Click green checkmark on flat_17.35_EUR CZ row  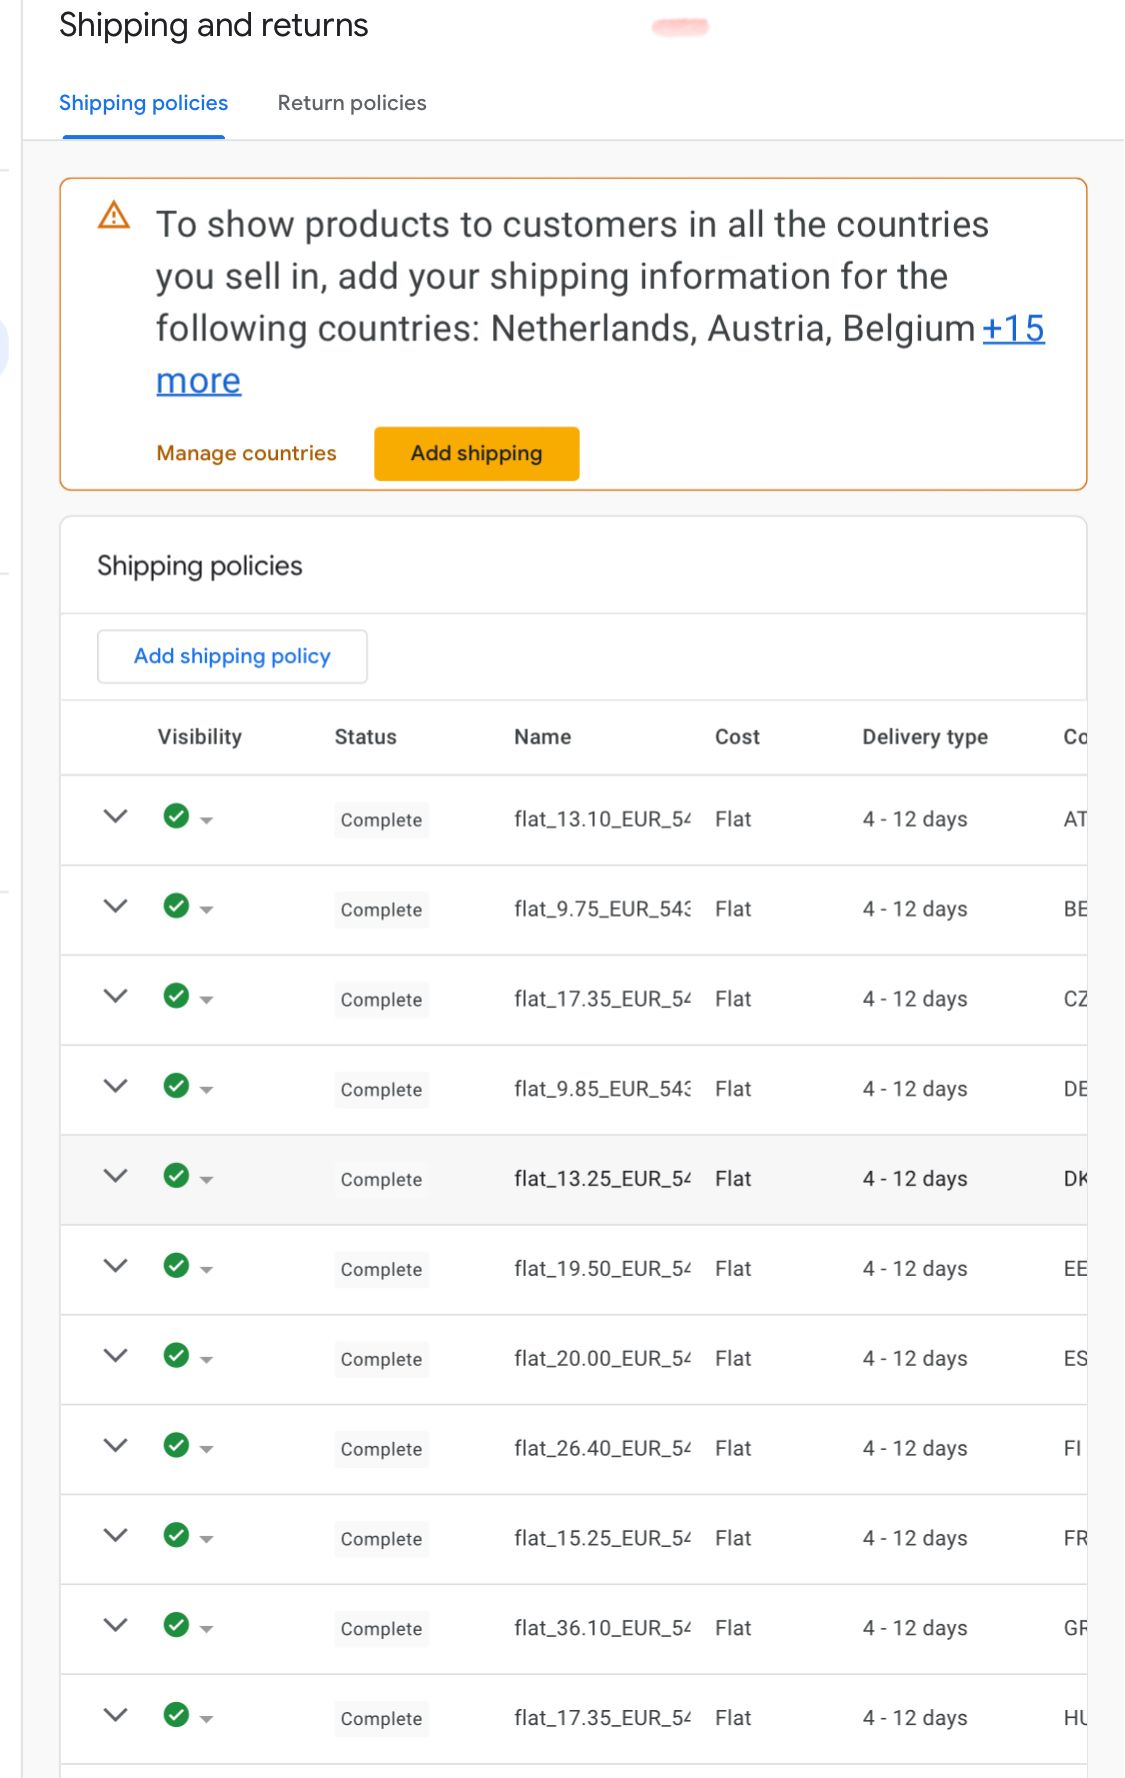pyautogui.click(x=176, y=996)
